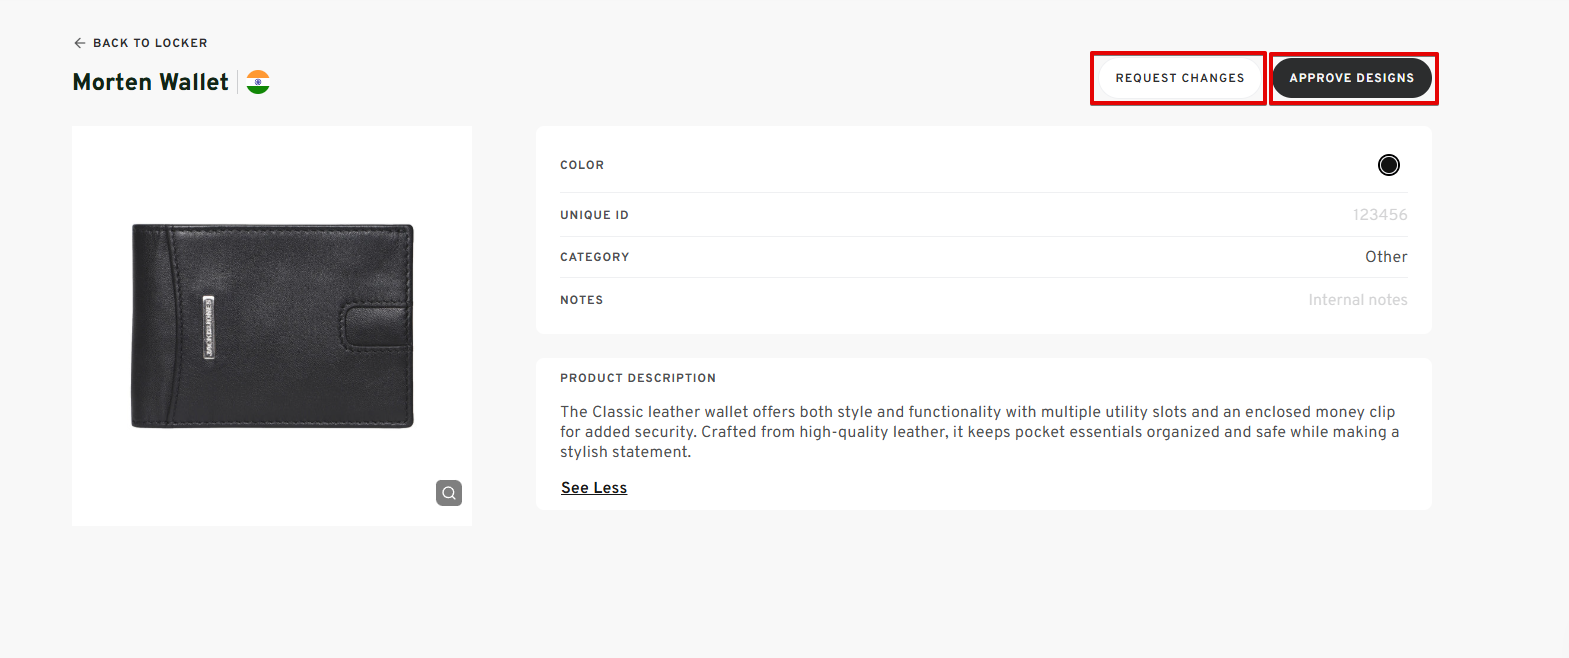This screenshot has height=658, width=1569.
Task: Click the India flag icon
Action: coord(258,82)
